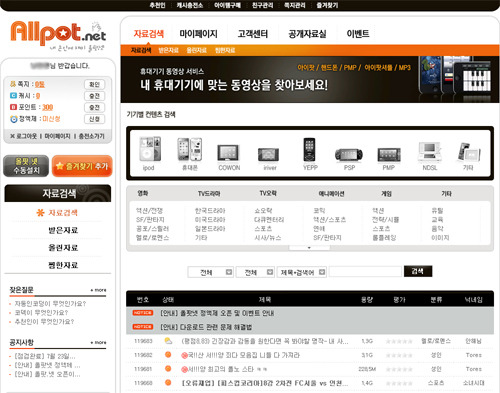Choose the PSP console icon
The width and height of the screenshot is (500, 393).
[349, 155]
